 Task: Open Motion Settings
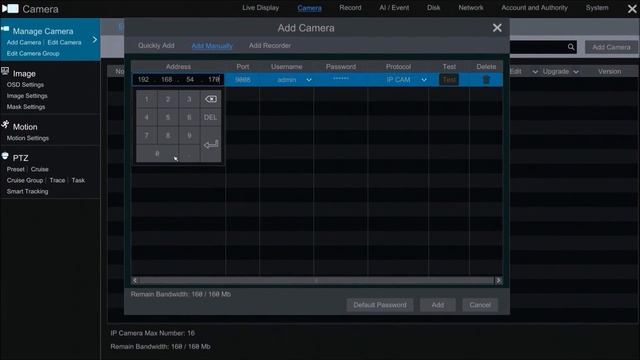coord(27,138)
